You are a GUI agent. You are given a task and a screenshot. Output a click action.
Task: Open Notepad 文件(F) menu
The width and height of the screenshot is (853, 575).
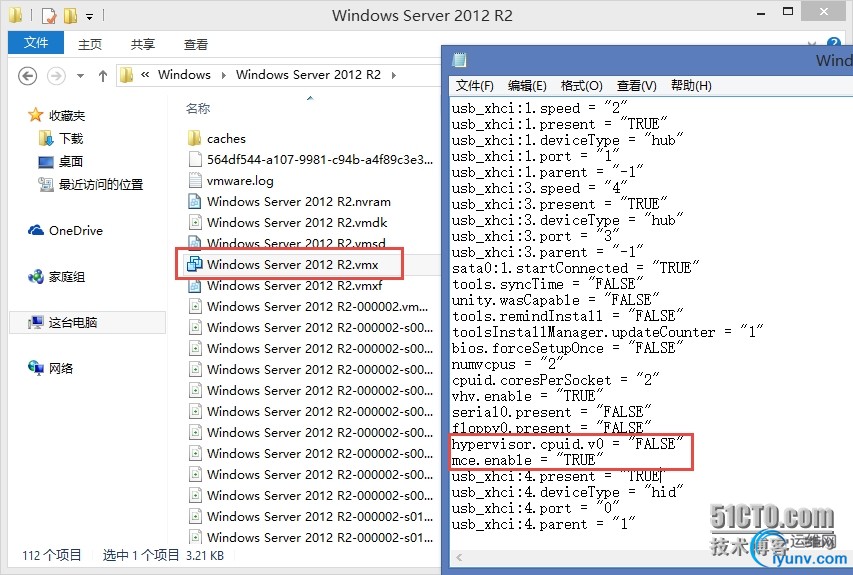474,85
